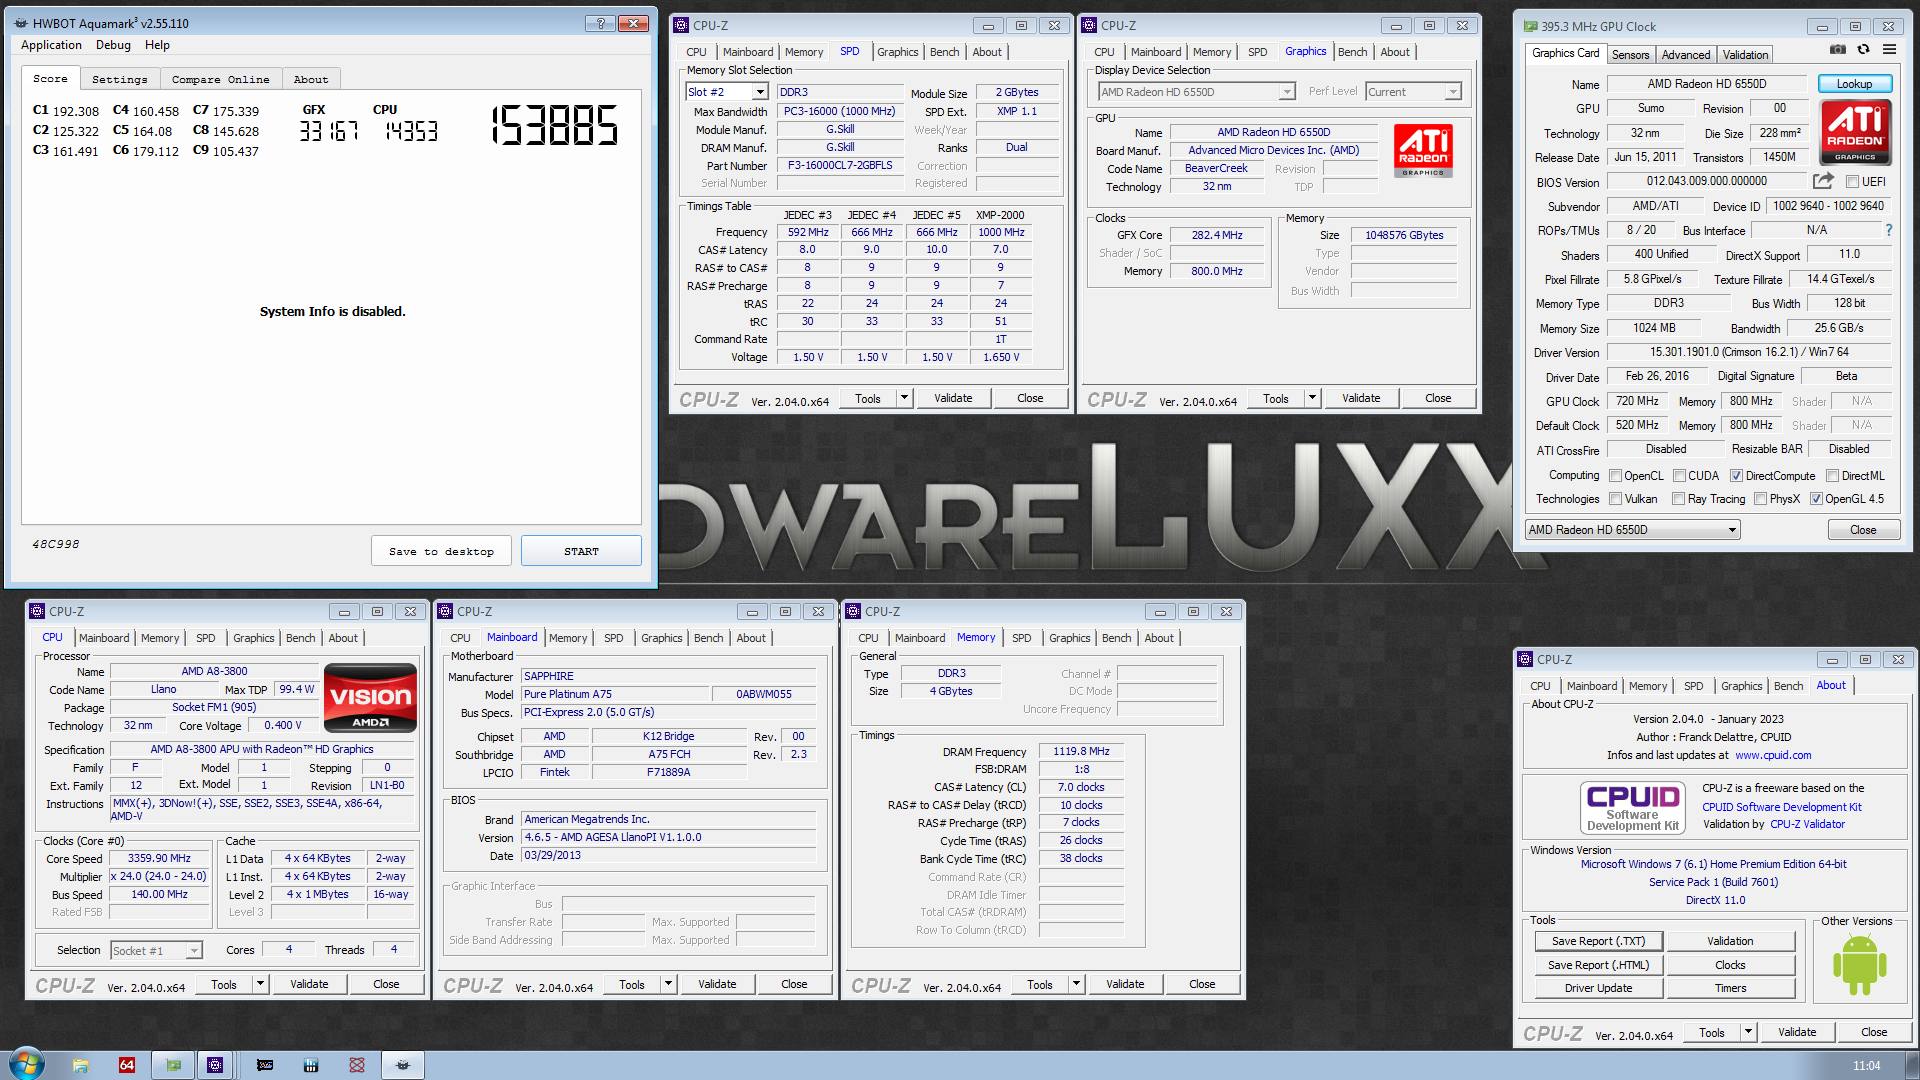The image size is (1920, 1080).
Task: Open the Windows Start orb
Action: click(26, 1064)
